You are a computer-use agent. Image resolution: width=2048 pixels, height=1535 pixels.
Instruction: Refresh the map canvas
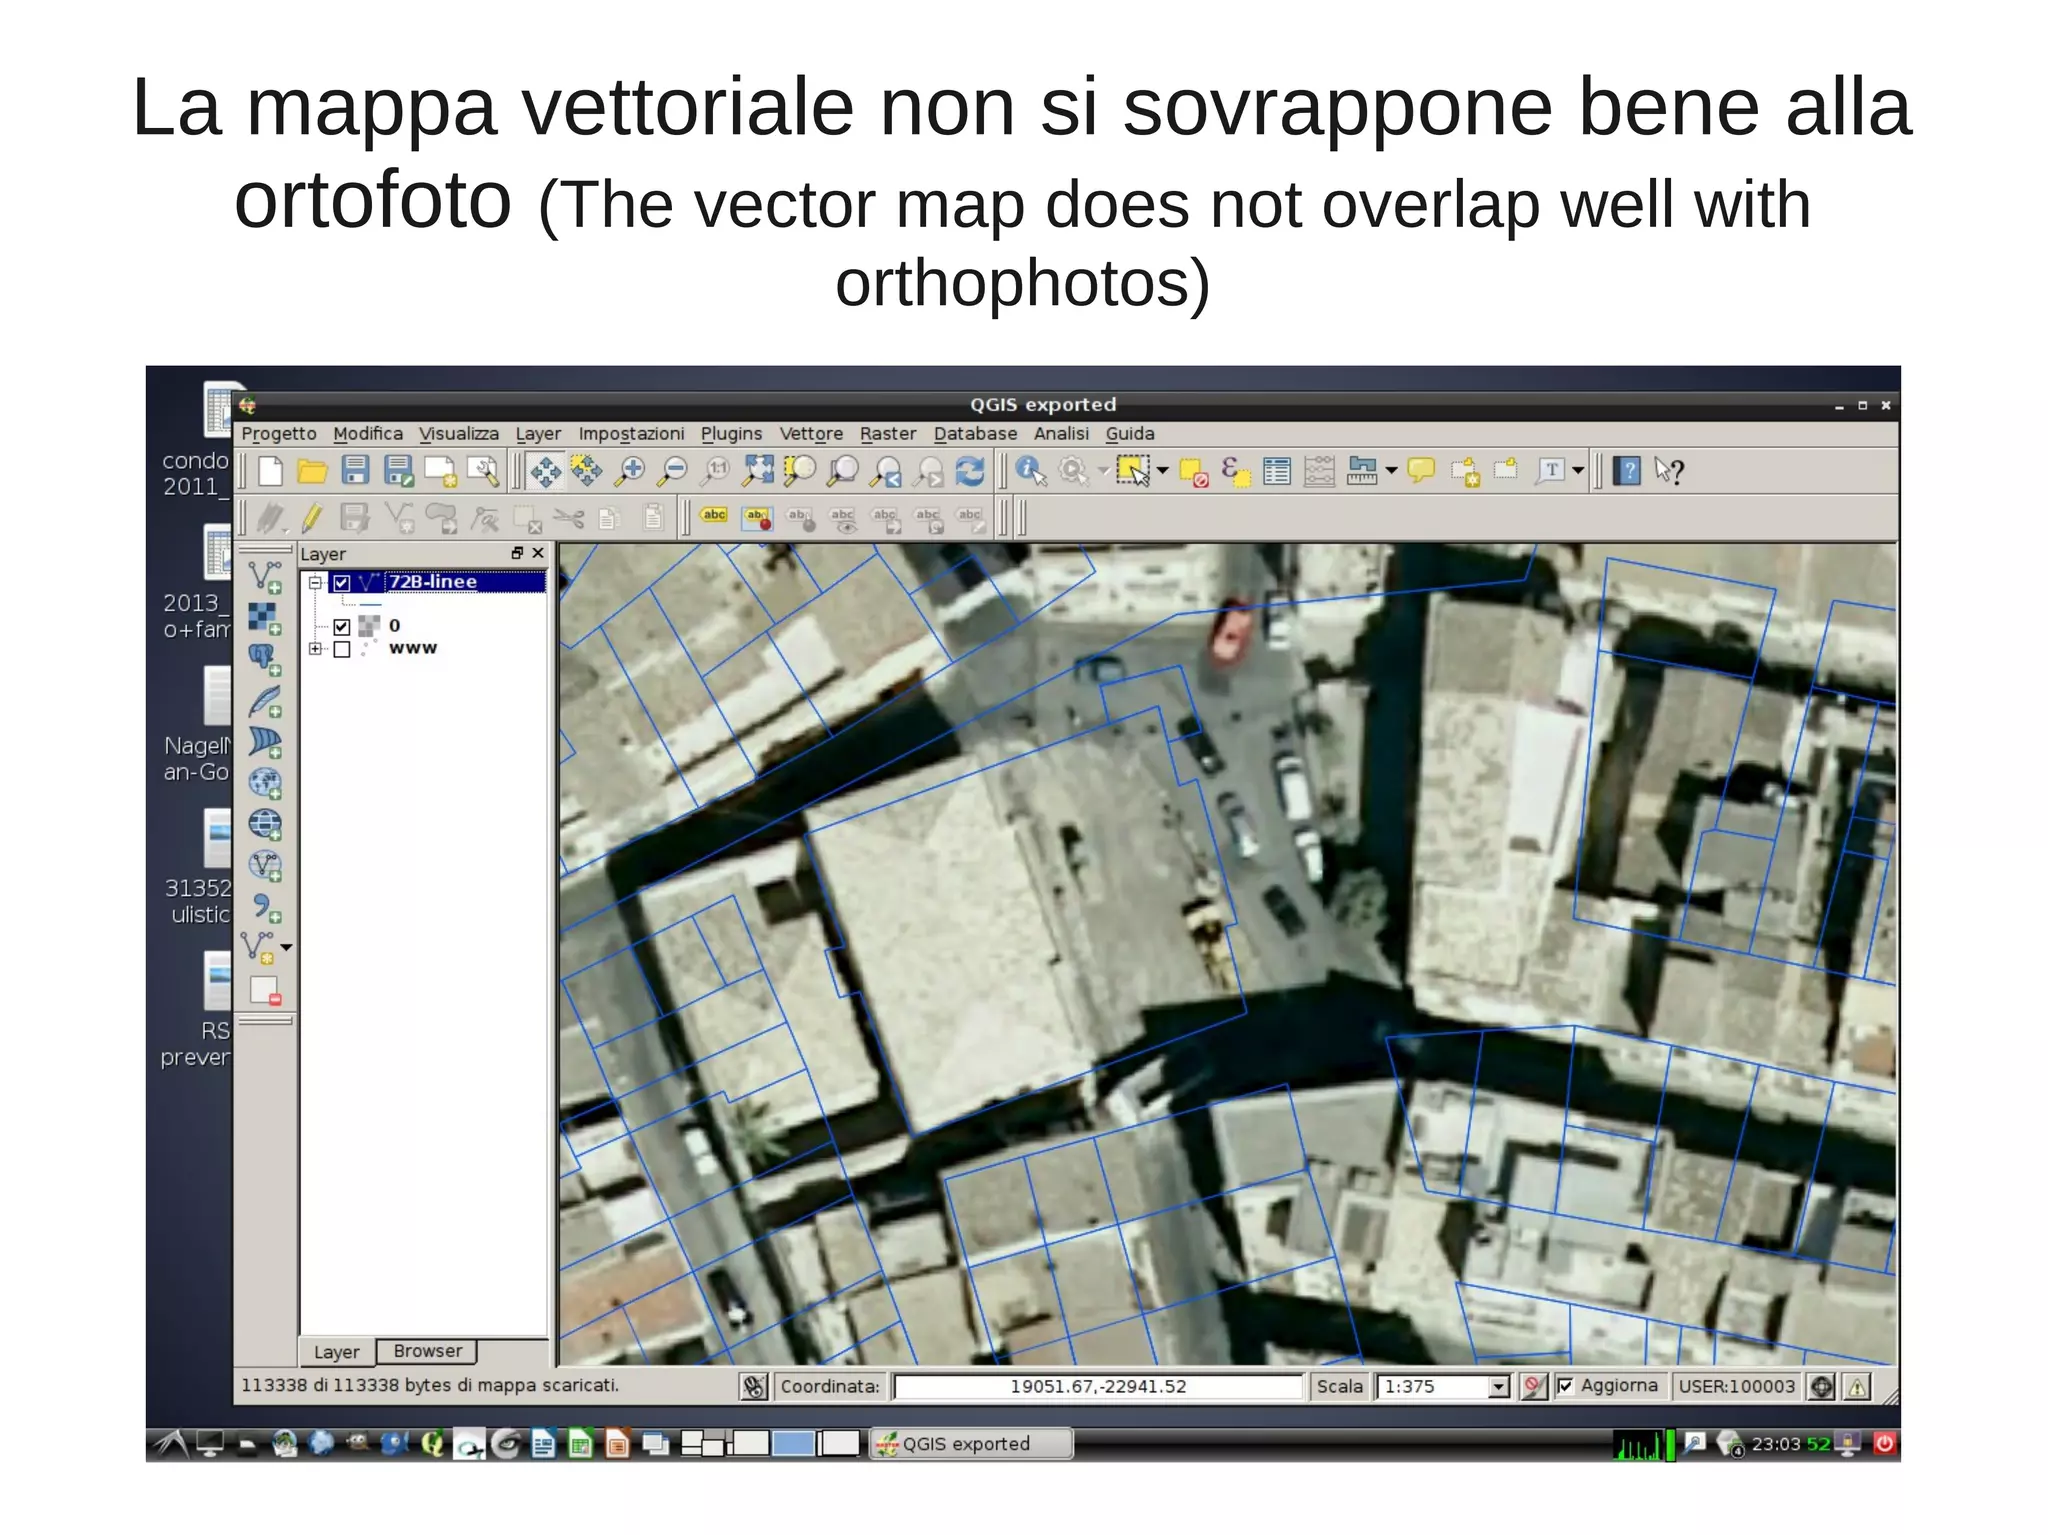[x=970, y=471]
